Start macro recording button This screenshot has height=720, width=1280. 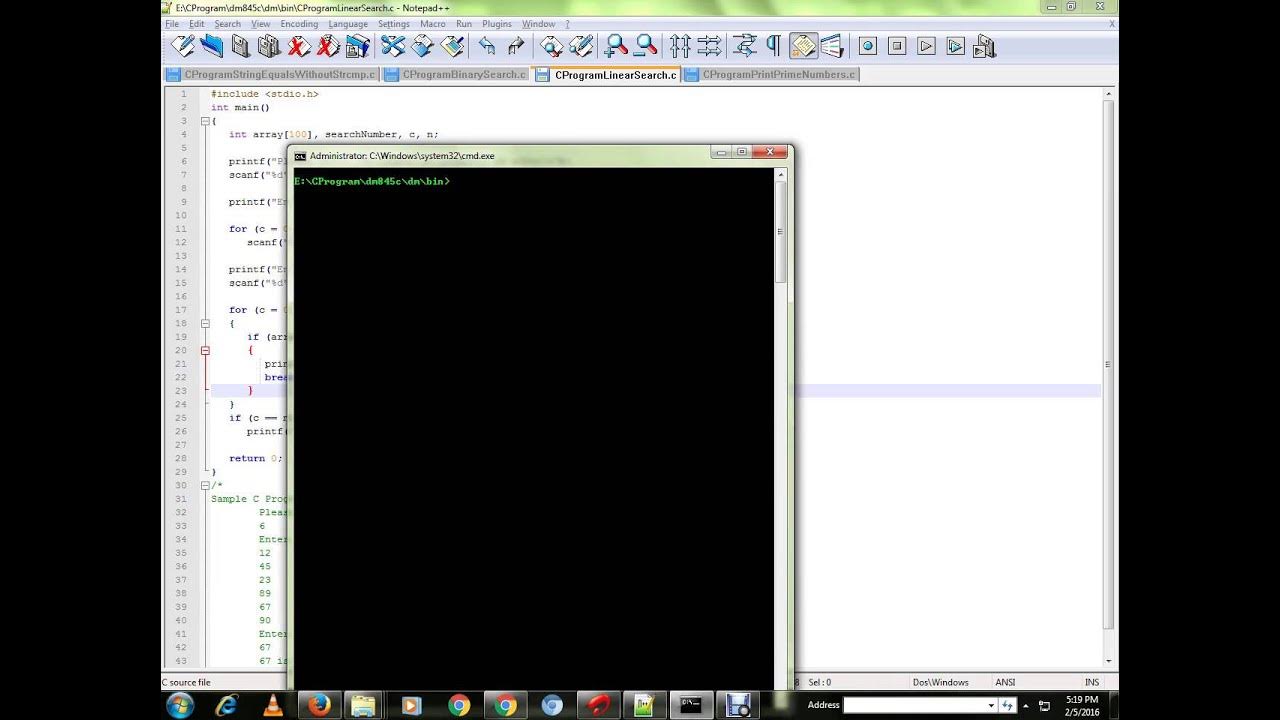click(868, 46)
